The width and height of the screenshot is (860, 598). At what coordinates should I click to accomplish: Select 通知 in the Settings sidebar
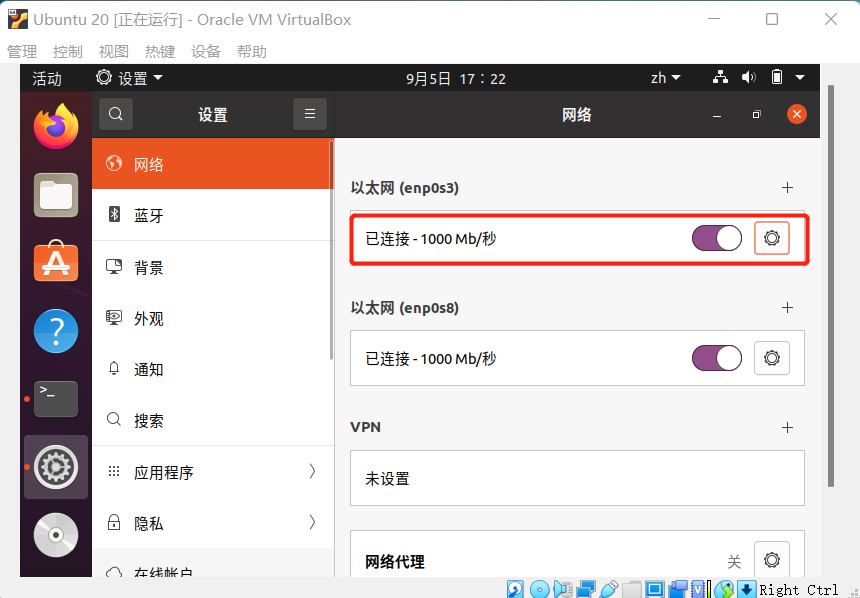click(x=212, y=369)
